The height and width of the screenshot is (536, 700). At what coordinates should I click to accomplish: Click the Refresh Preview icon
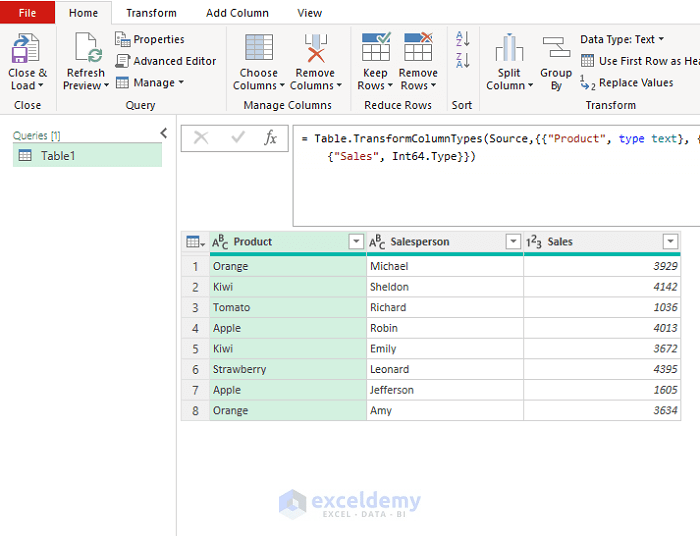[88, 47]
